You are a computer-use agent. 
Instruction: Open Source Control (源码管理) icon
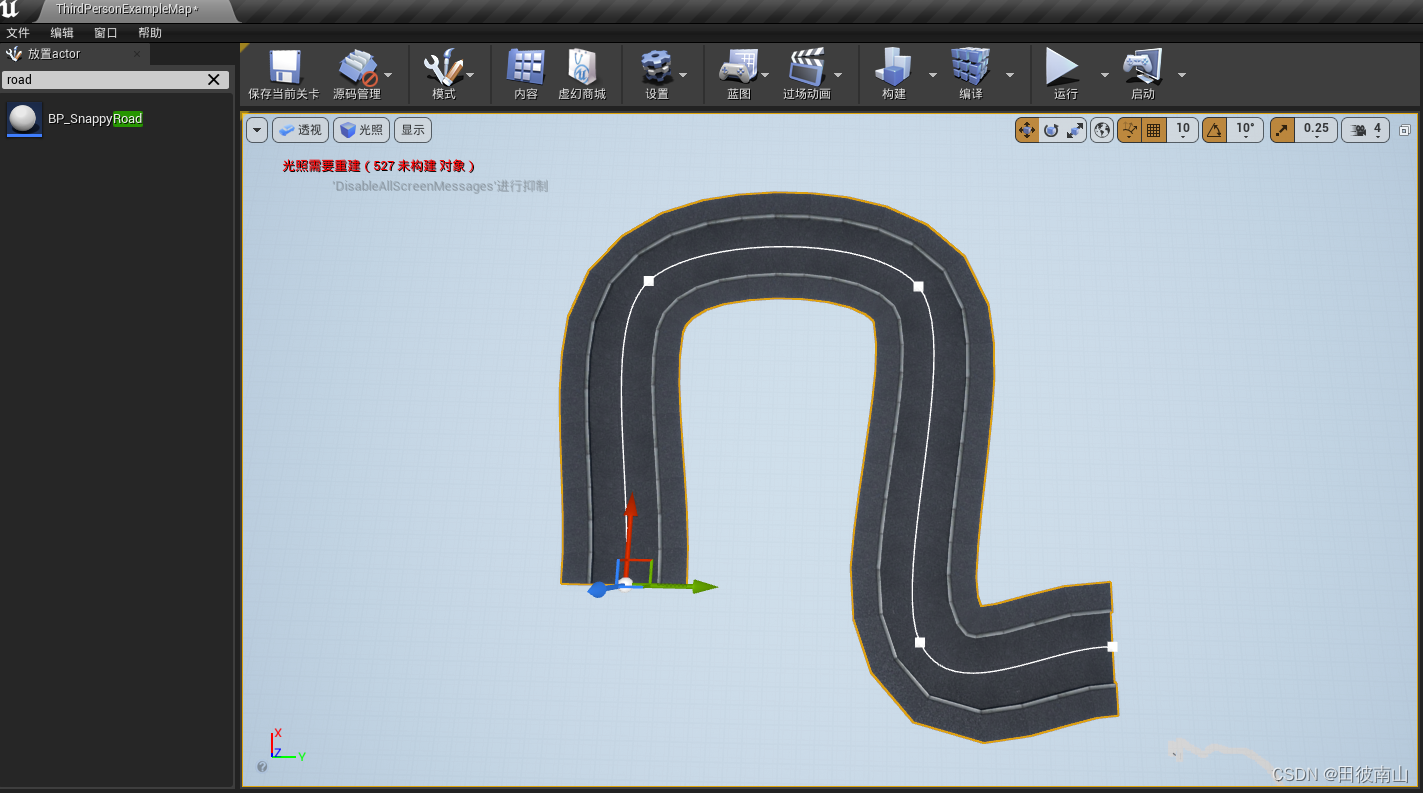coord(357,68)
